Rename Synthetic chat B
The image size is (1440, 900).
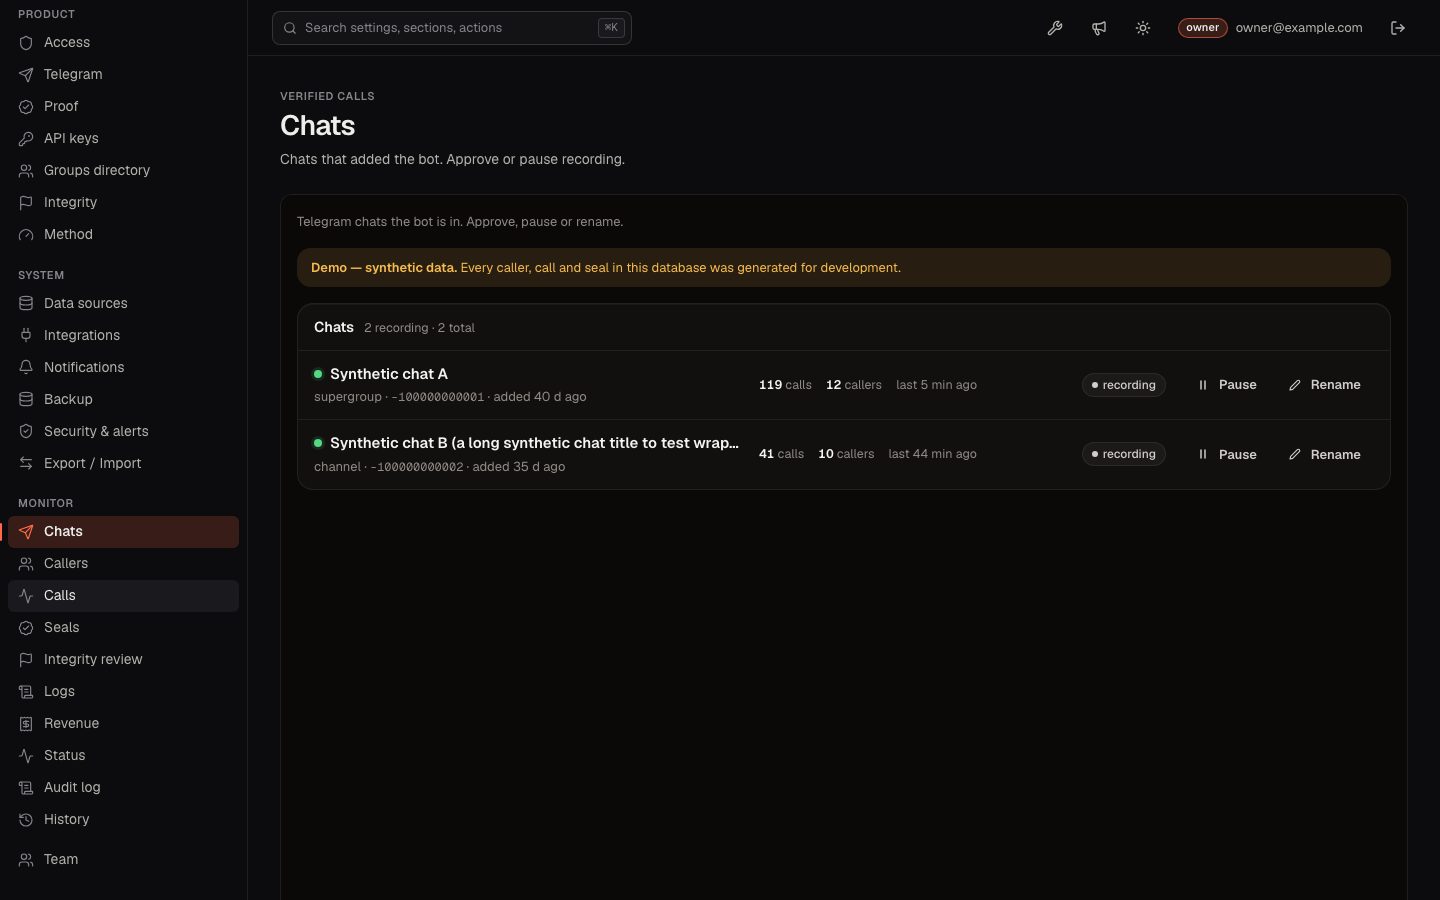click(1324, 454)
